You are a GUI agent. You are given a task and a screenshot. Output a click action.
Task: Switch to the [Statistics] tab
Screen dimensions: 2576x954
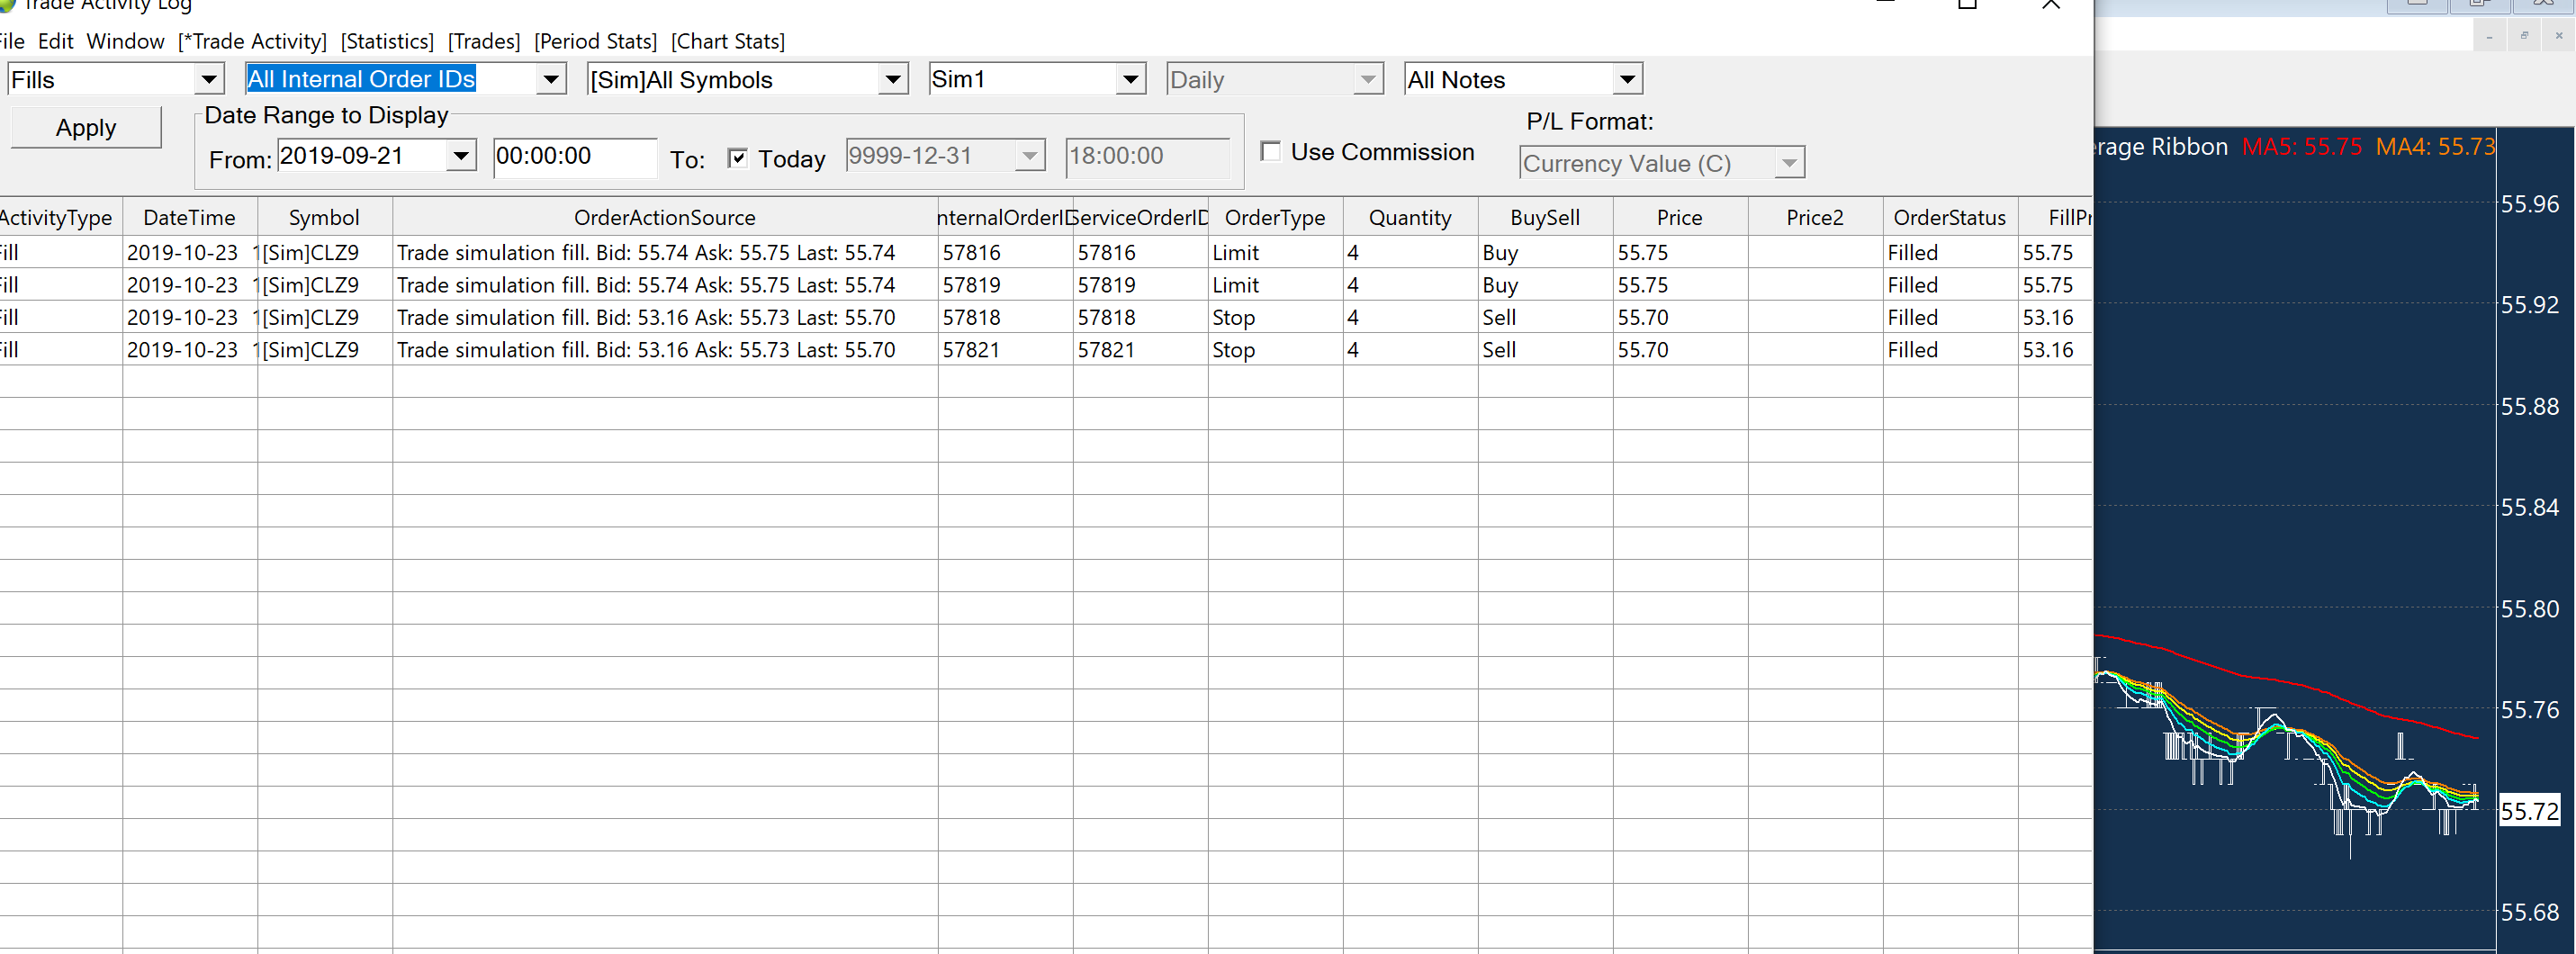[387, 41]
